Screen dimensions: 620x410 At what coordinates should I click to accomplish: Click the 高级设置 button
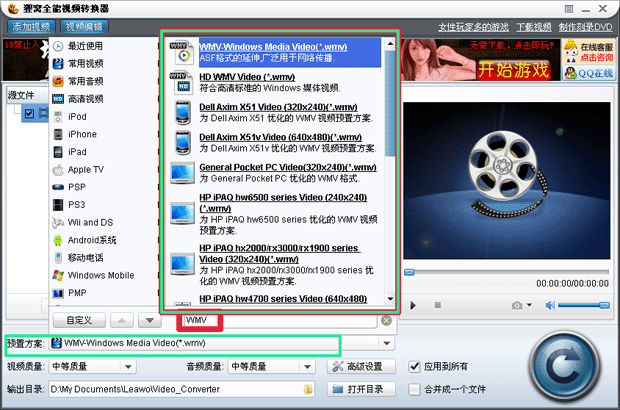click(361, 367)
